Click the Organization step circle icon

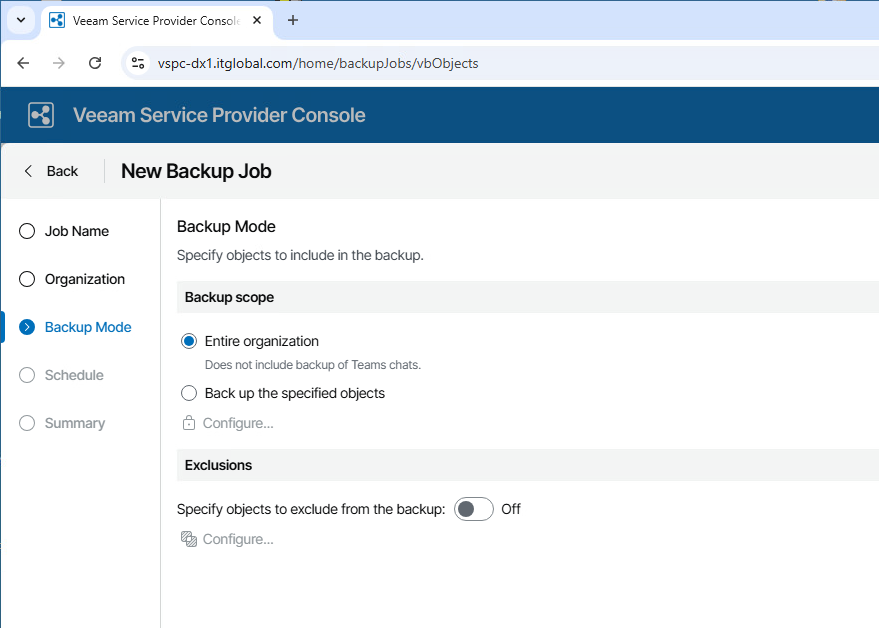[27, 279]
